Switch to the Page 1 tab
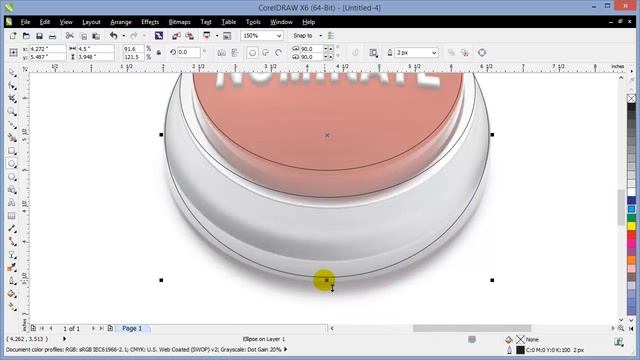 [x=132, y=328]
